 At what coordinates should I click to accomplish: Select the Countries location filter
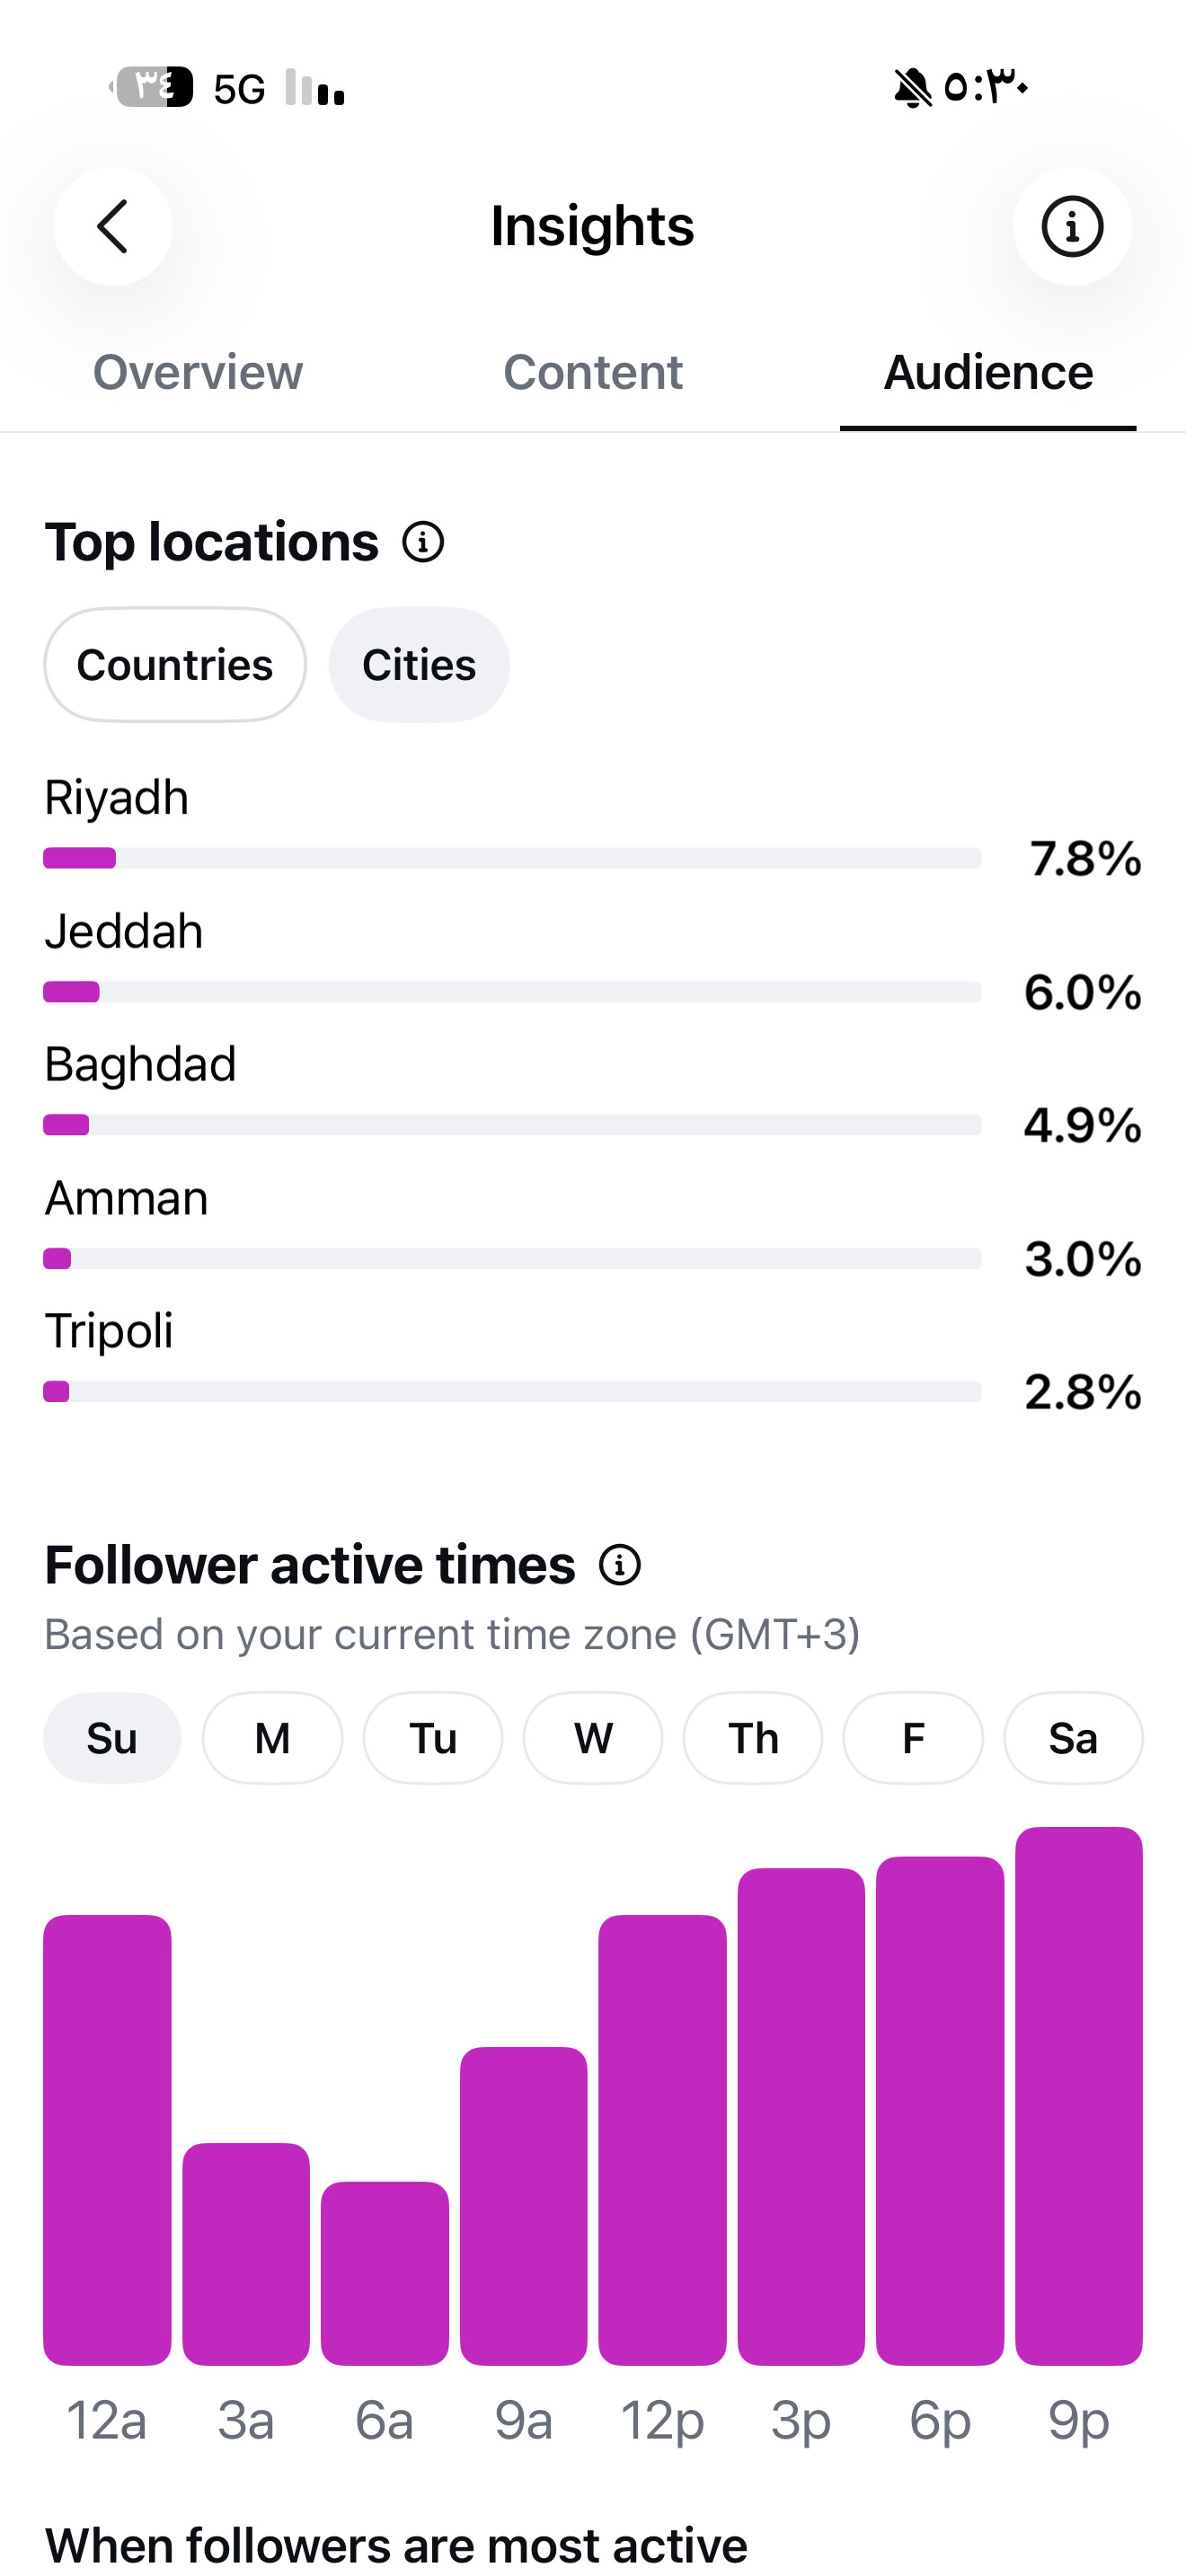coord(175,665)
